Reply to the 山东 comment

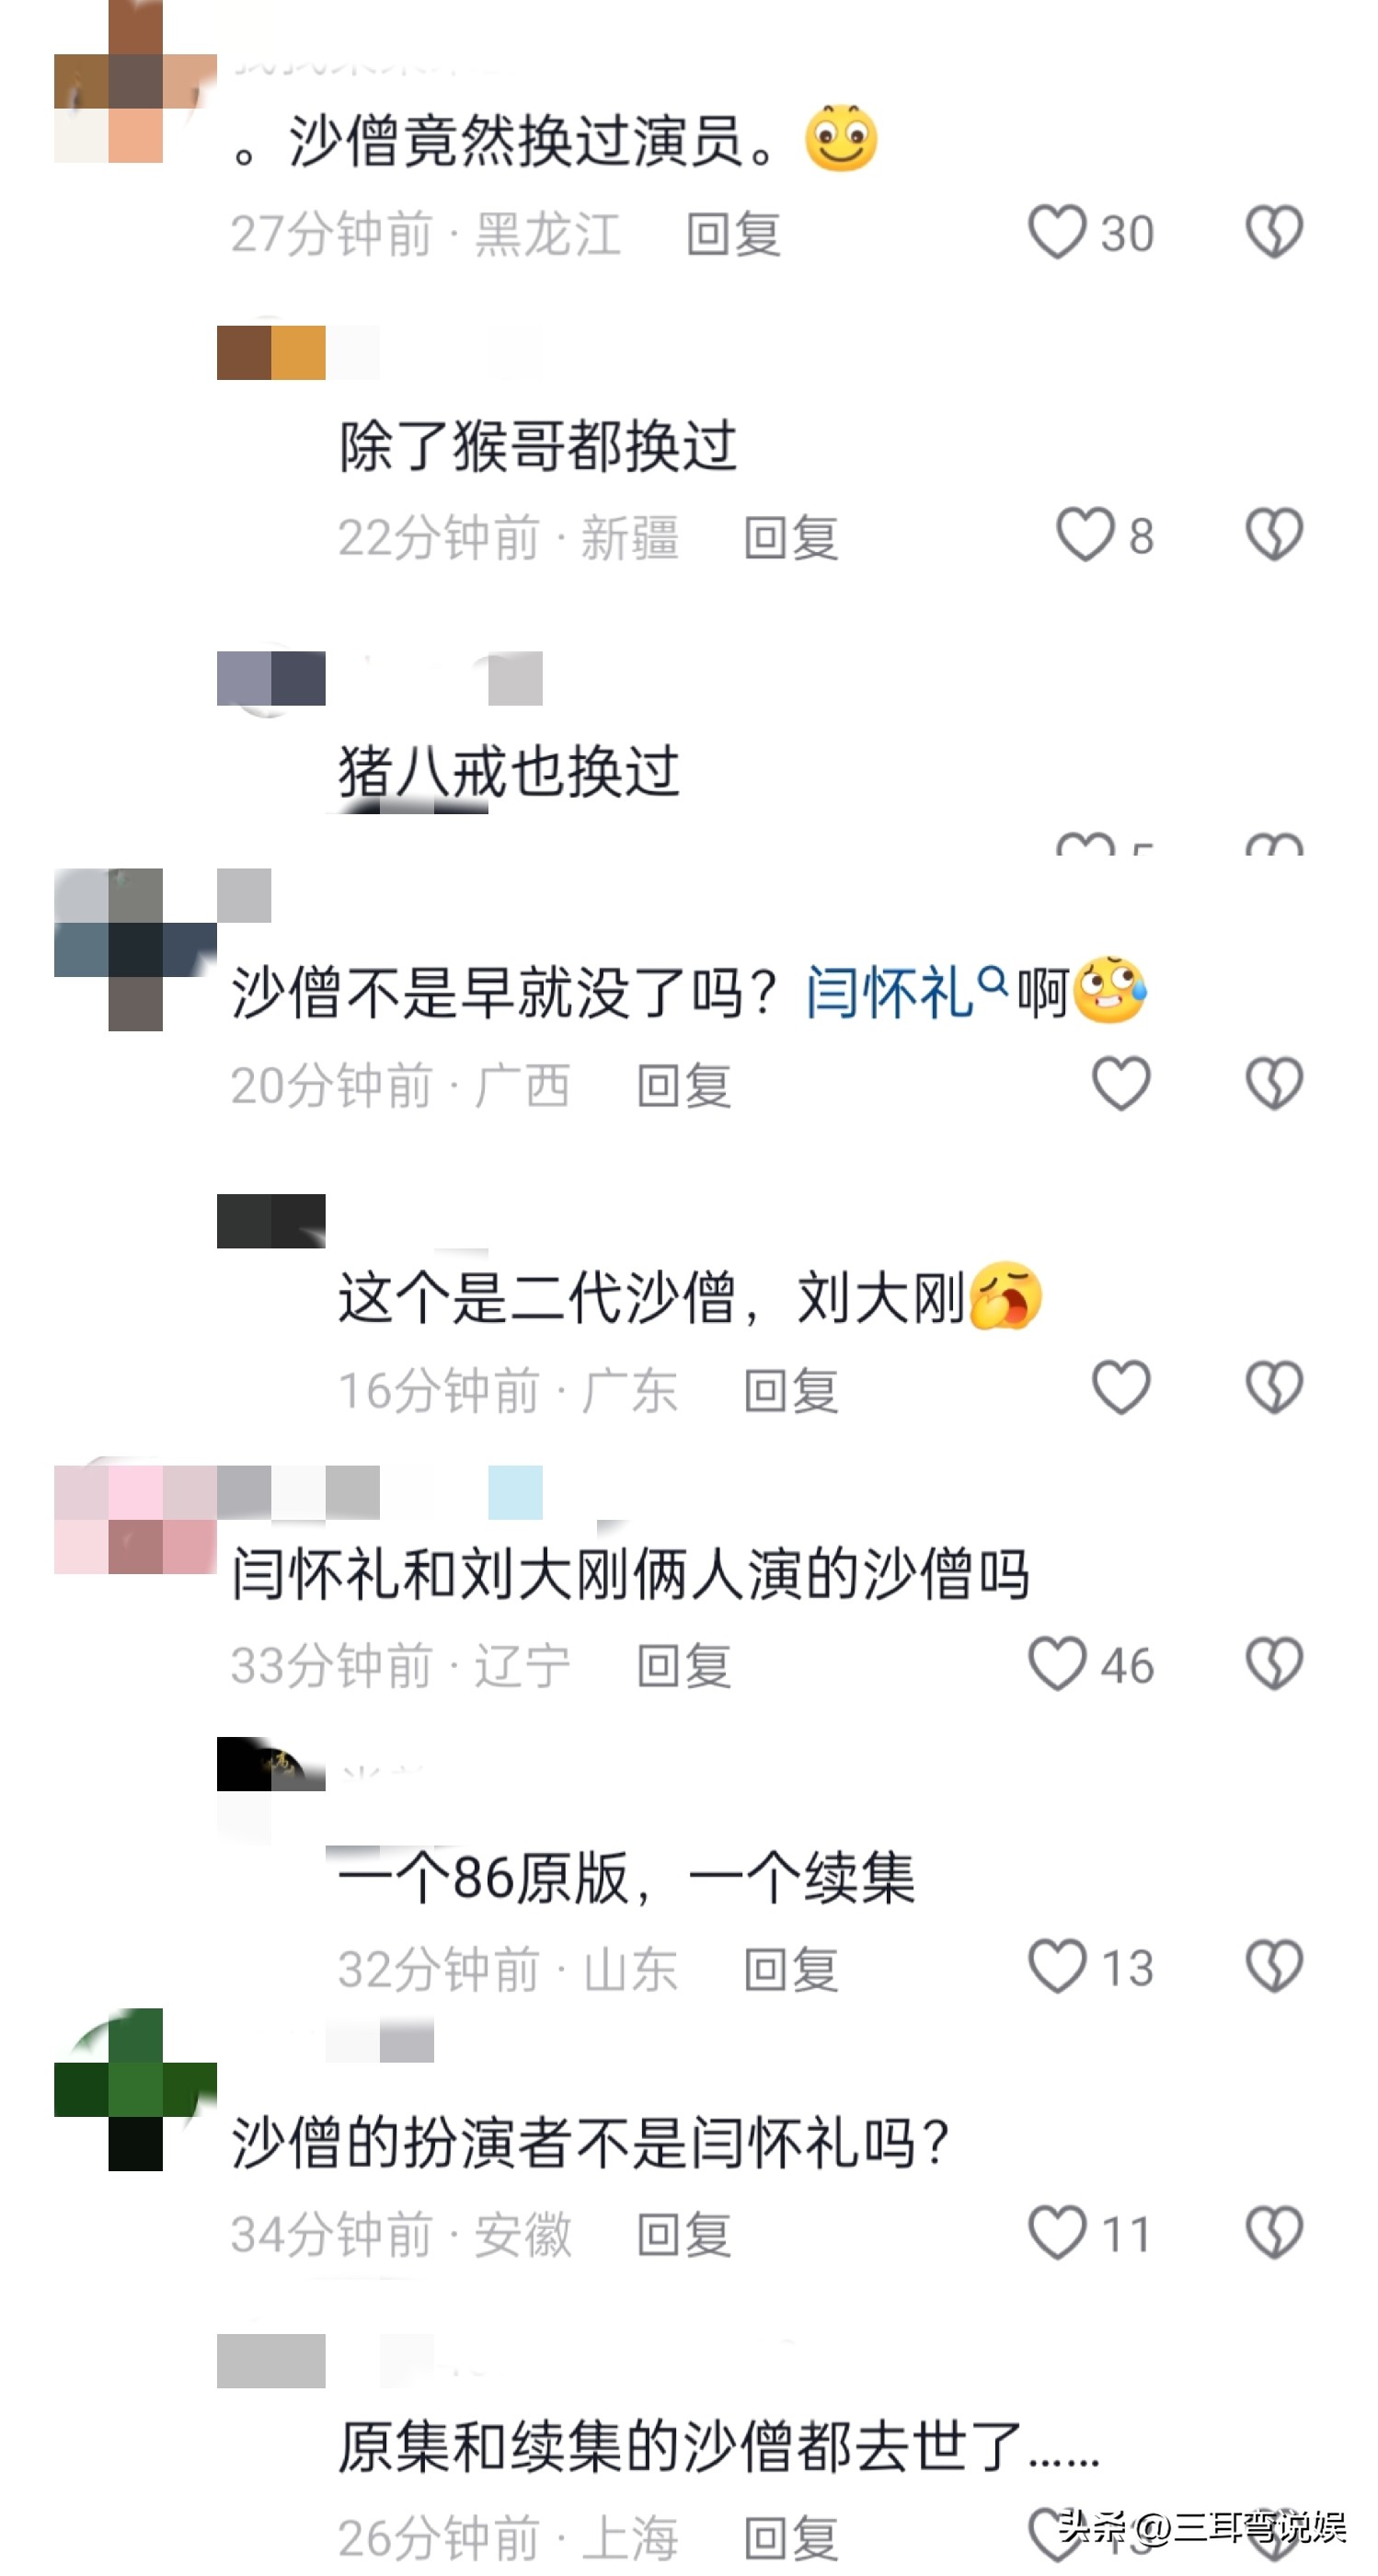791,1970
